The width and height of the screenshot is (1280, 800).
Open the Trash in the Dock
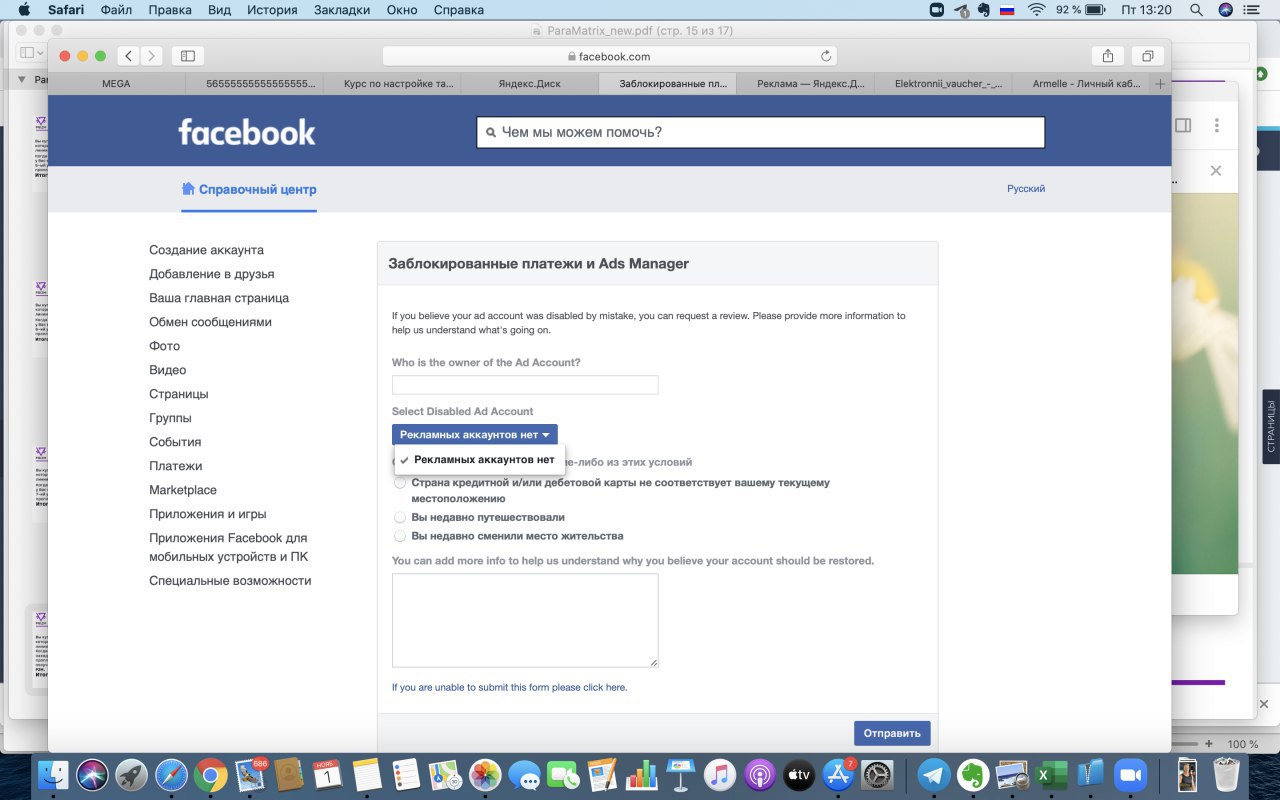tap(1226, 774)
